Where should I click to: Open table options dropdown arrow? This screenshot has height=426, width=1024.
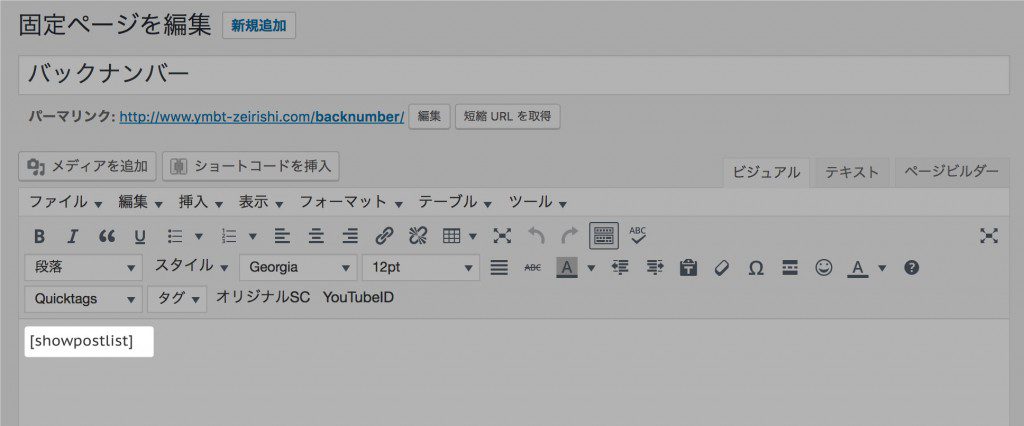473,236
